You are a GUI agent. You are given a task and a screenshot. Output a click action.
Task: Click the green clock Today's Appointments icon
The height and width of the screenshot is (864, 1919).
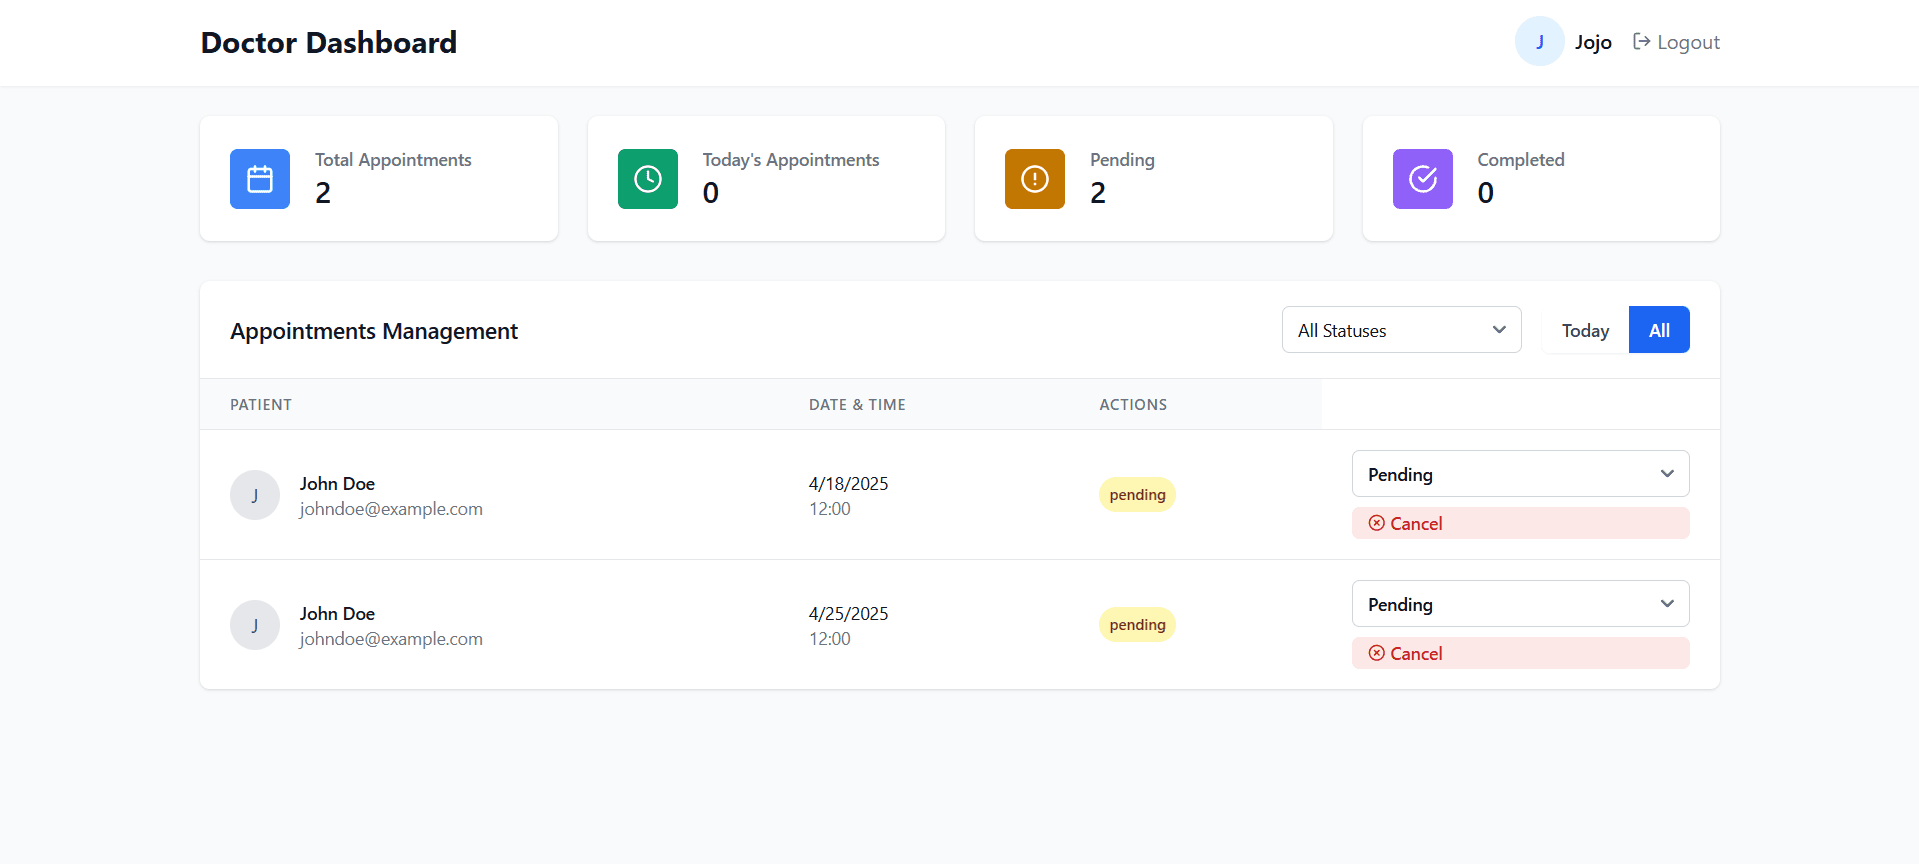(648, 179)
